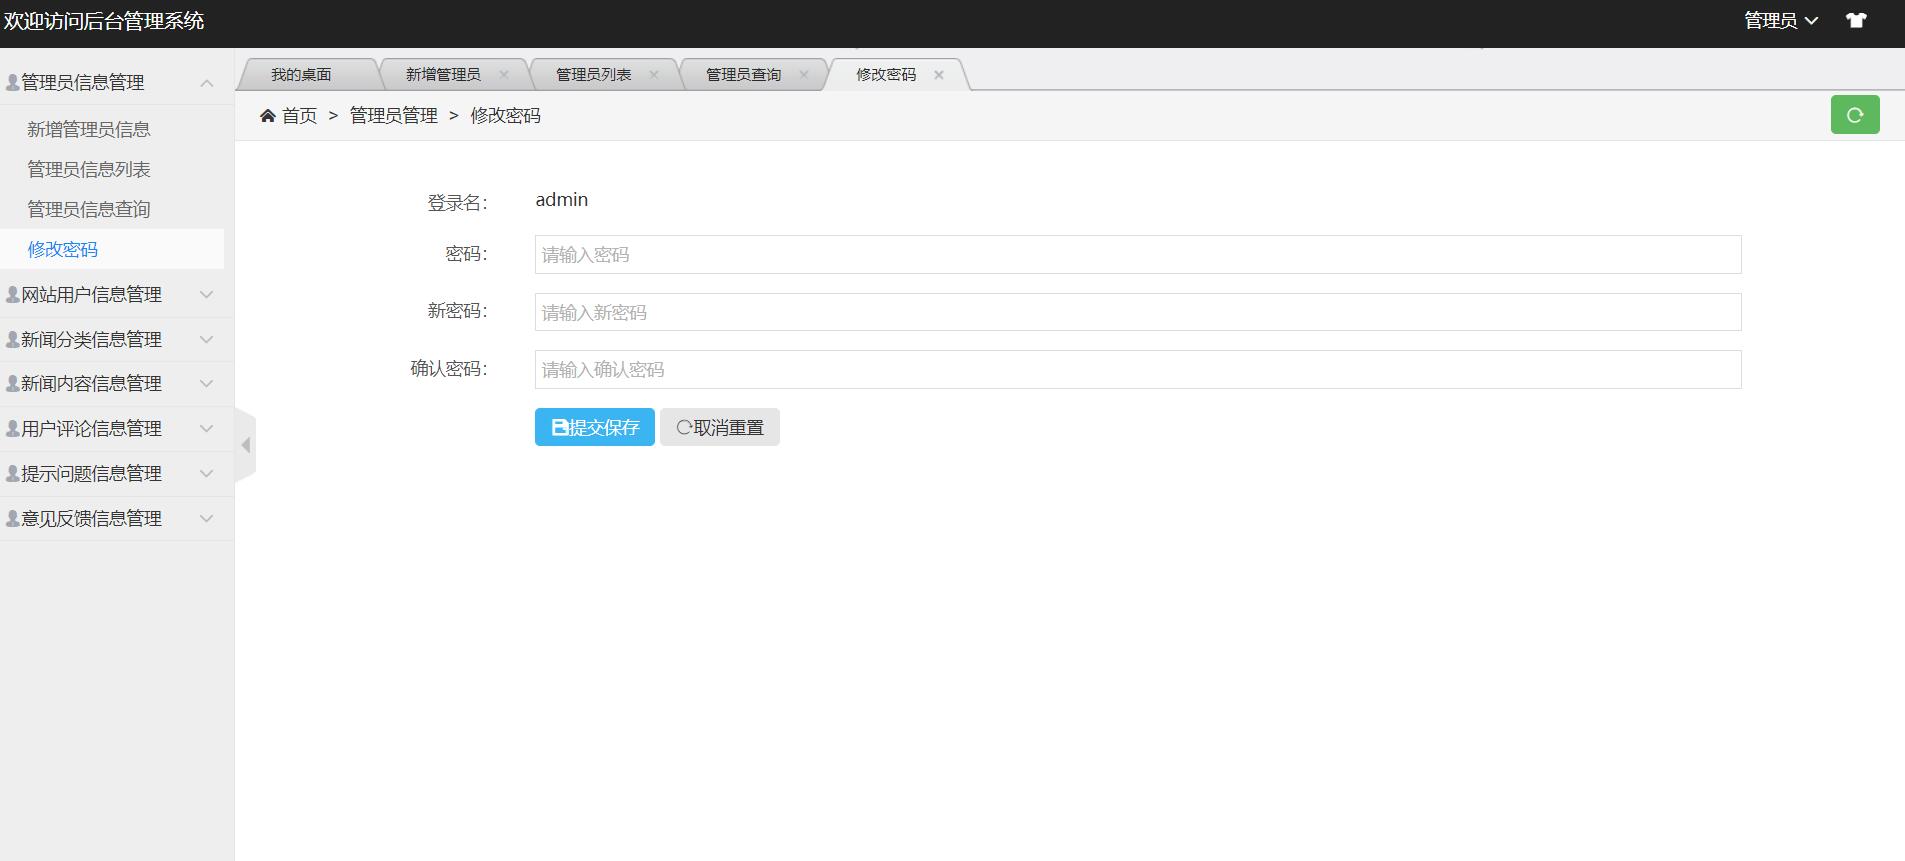Click the user icon beside 网站用户信息管理

coord(12,295)
